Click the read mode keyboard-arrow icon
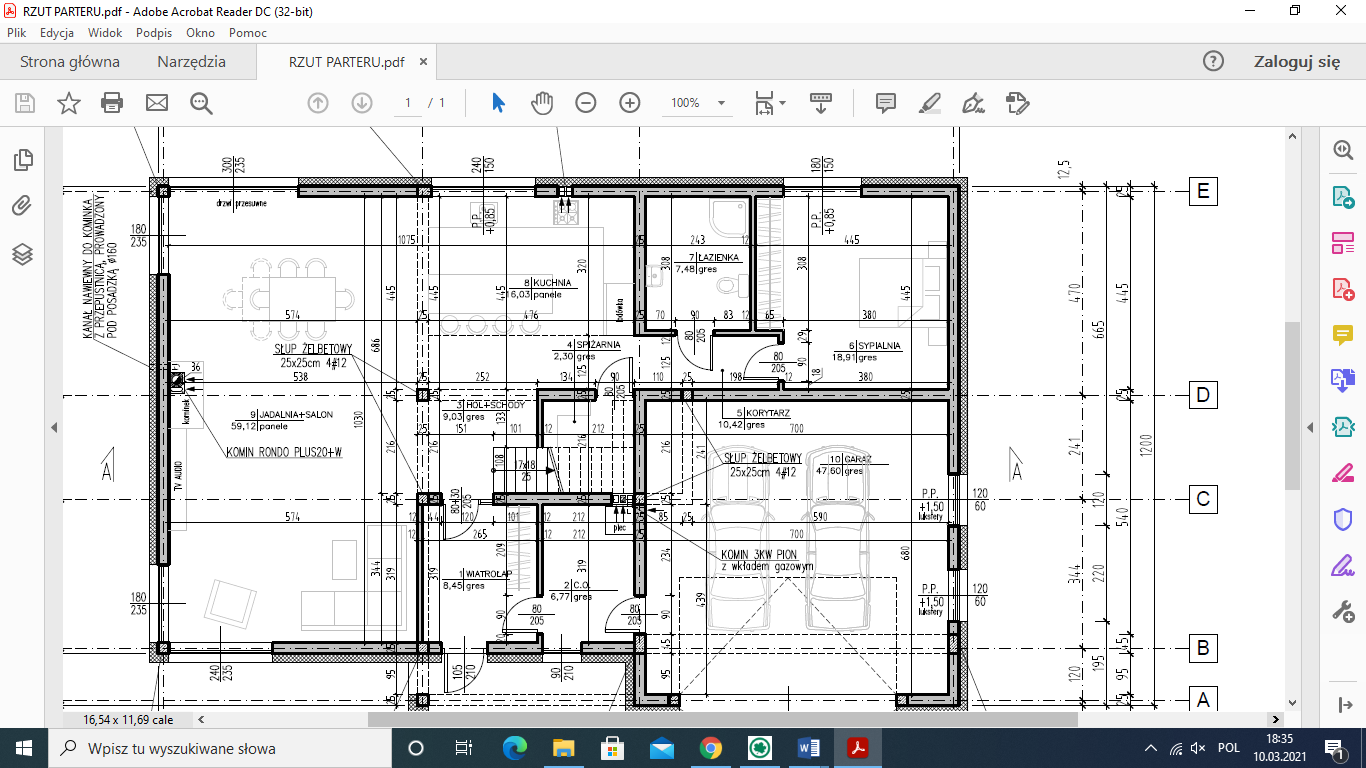This screenshot has width=1366, height=768. [821, 103]
